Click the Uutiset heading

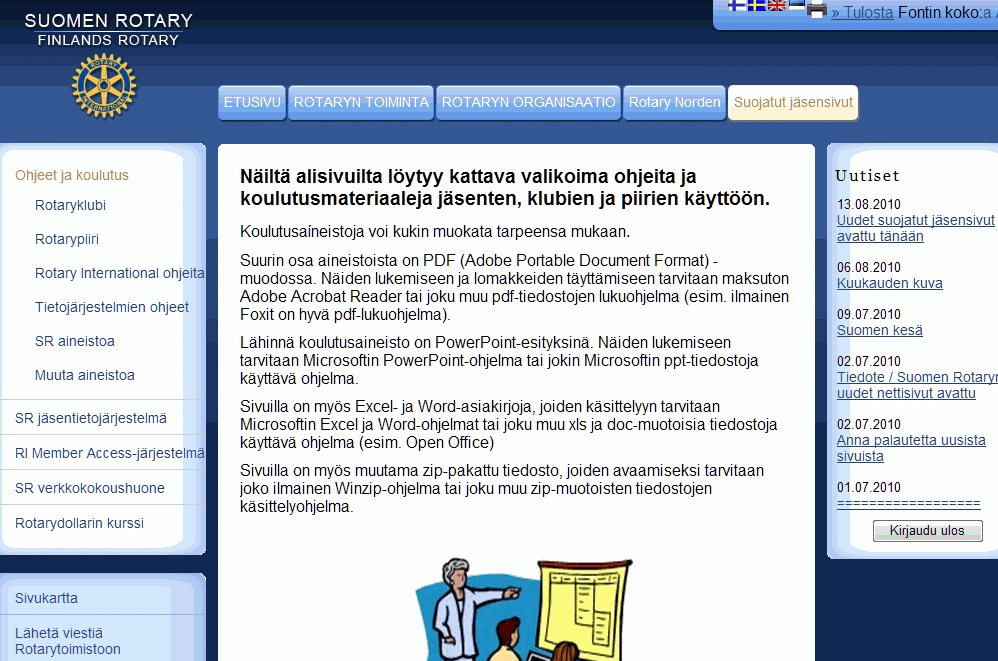tap(868, 176)
